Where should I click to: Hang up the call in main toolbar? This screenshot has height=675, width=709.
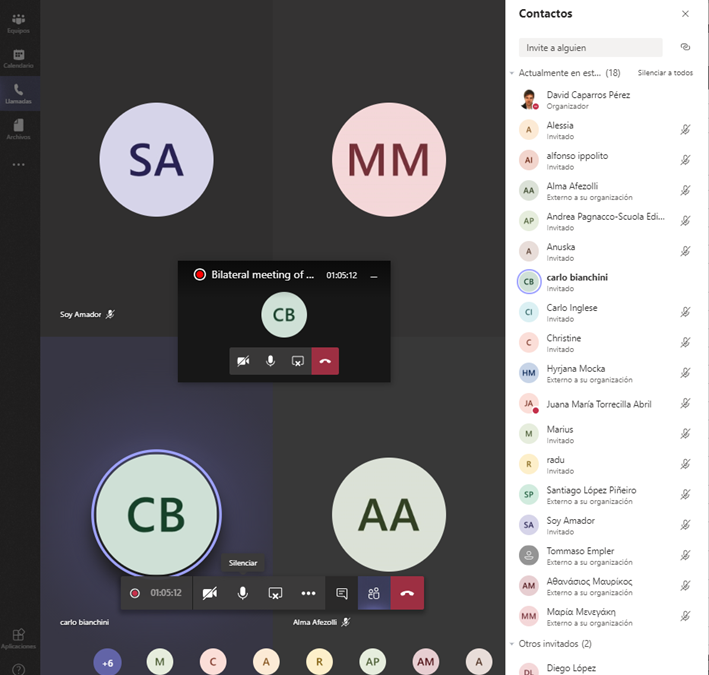pos(407,593)
